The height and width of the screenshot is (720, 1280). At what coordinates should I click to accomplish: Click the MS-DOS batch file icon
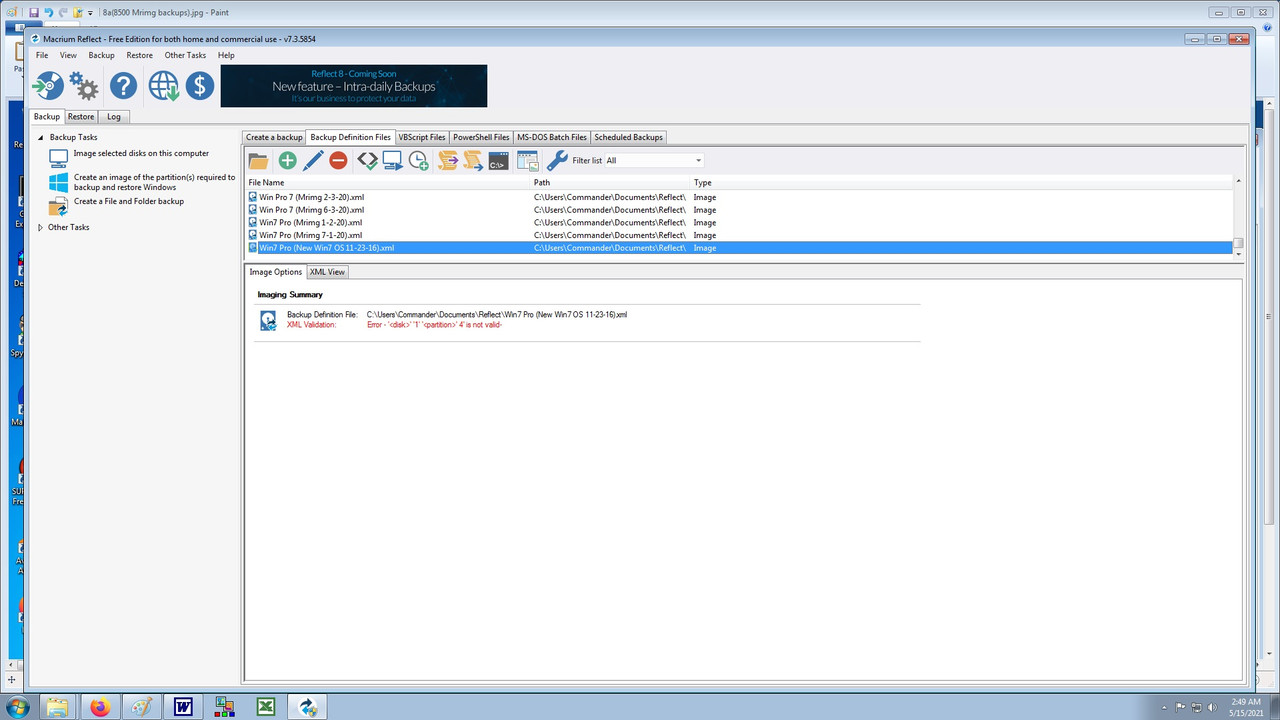pyautogui.click(x=499, y=160)
